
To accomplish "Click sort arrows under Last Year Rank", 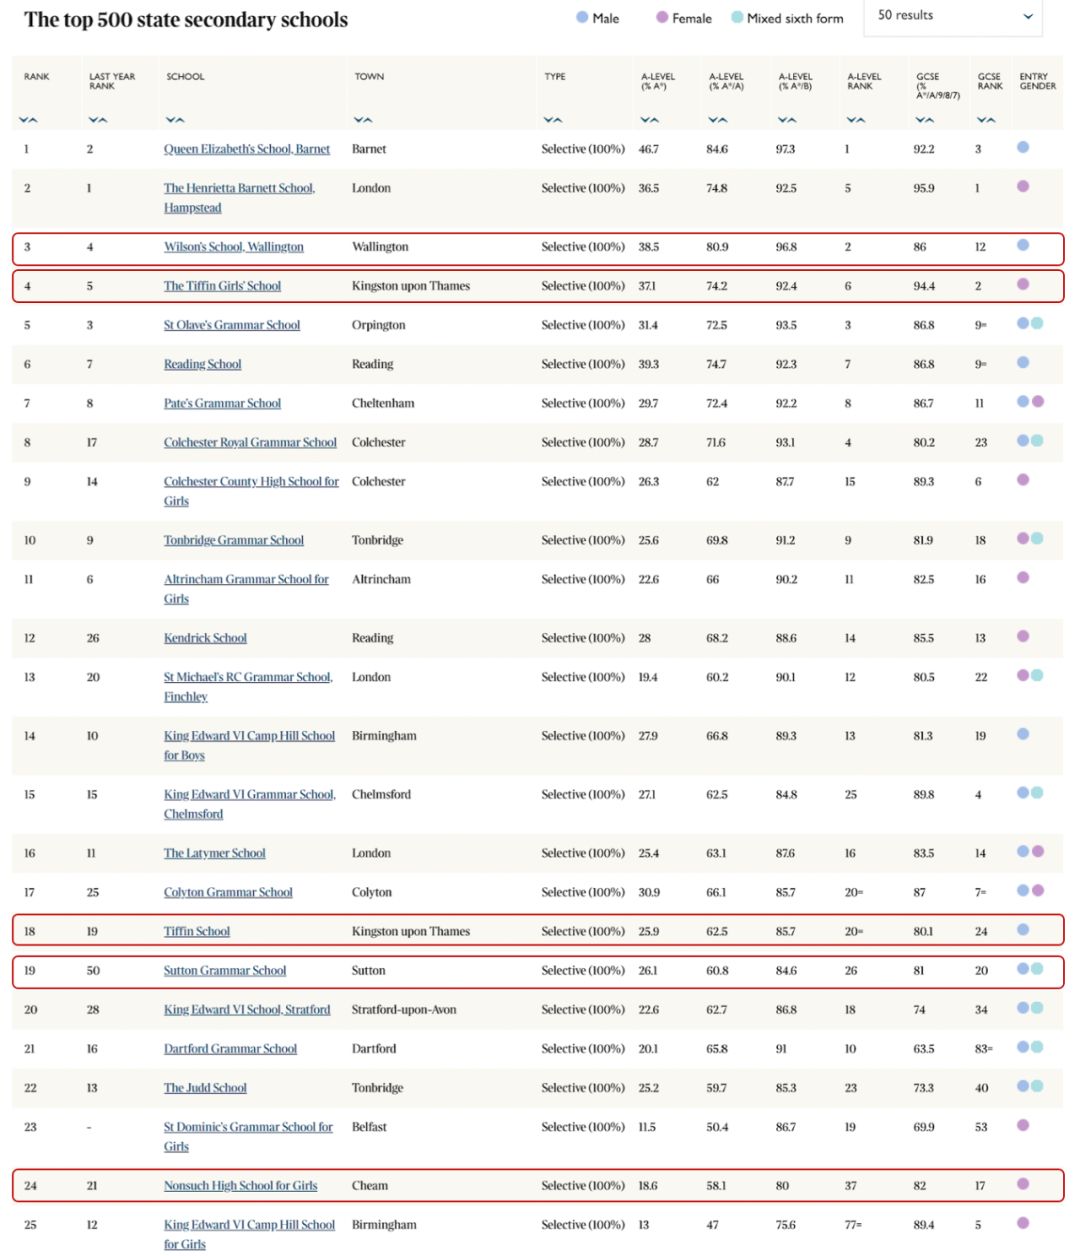I will click(x=97, y=120).
